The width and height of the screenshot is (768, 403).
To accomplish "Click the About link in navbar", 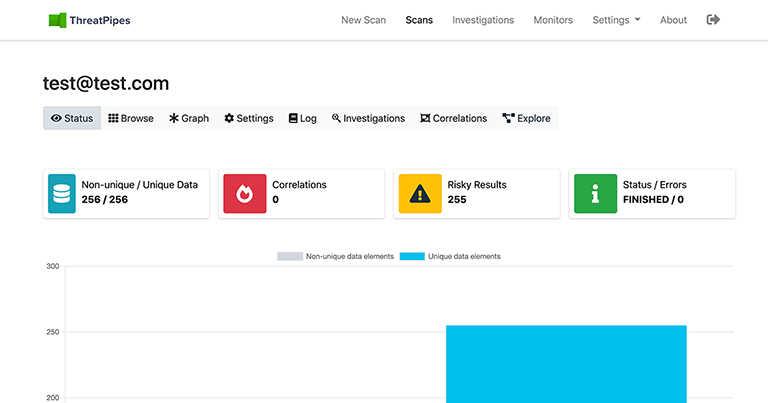I will [x=673, y=20].
